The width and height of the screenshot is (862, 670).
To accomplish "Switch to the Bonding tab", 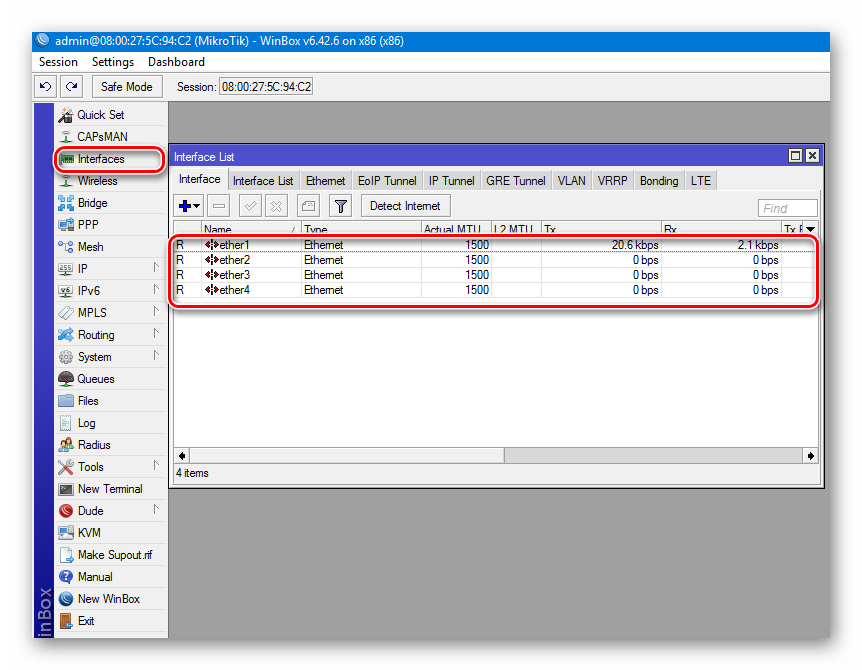I will (x=659, y=181).
